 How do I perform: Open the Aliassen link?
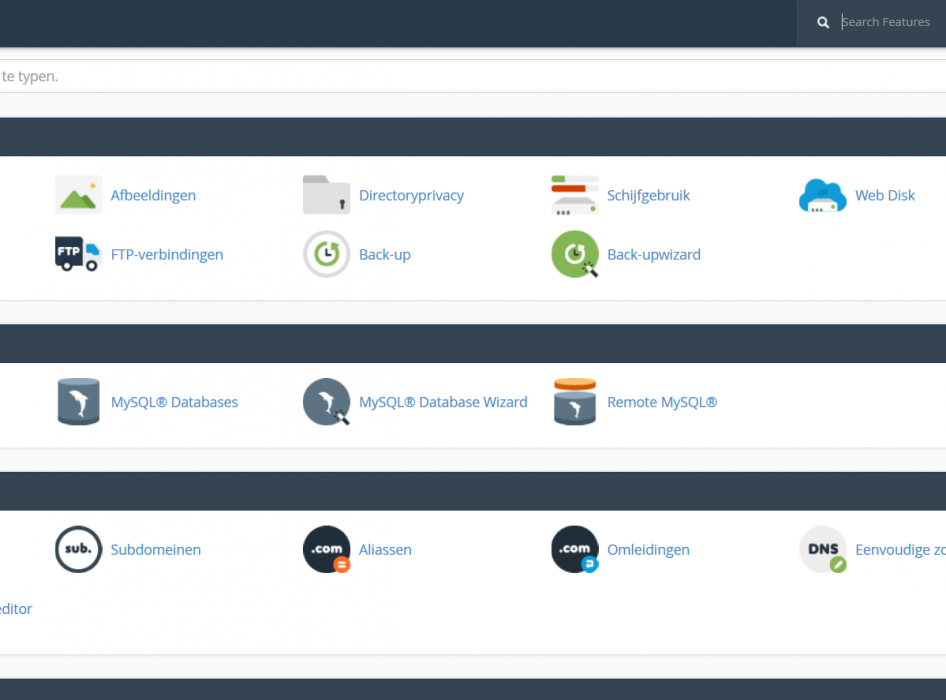coord(386,550)
